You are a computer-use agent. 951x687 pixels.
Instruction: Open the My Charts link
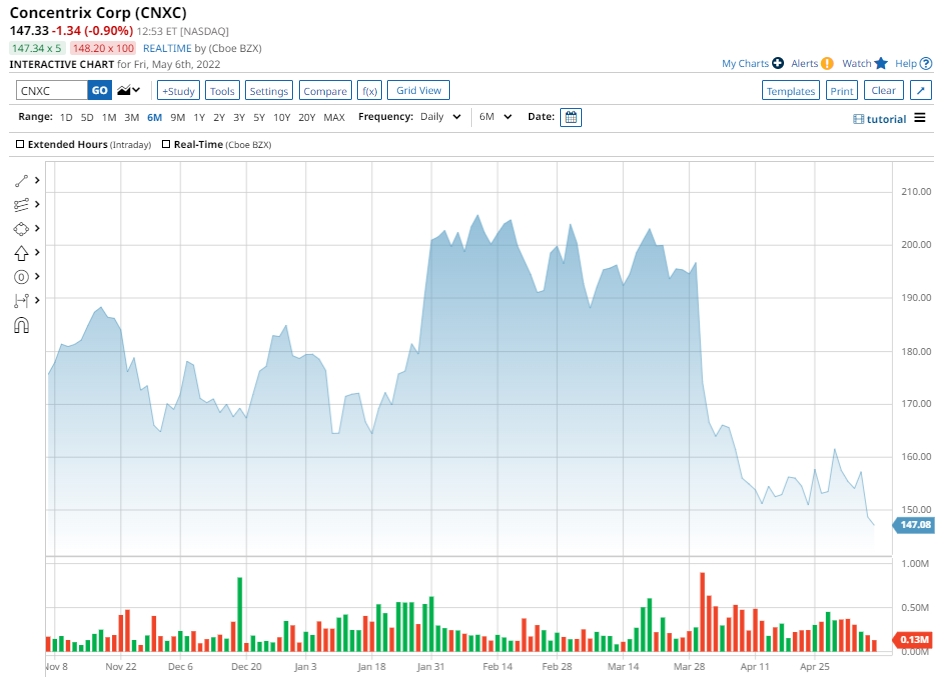click(x=745, y=63)
